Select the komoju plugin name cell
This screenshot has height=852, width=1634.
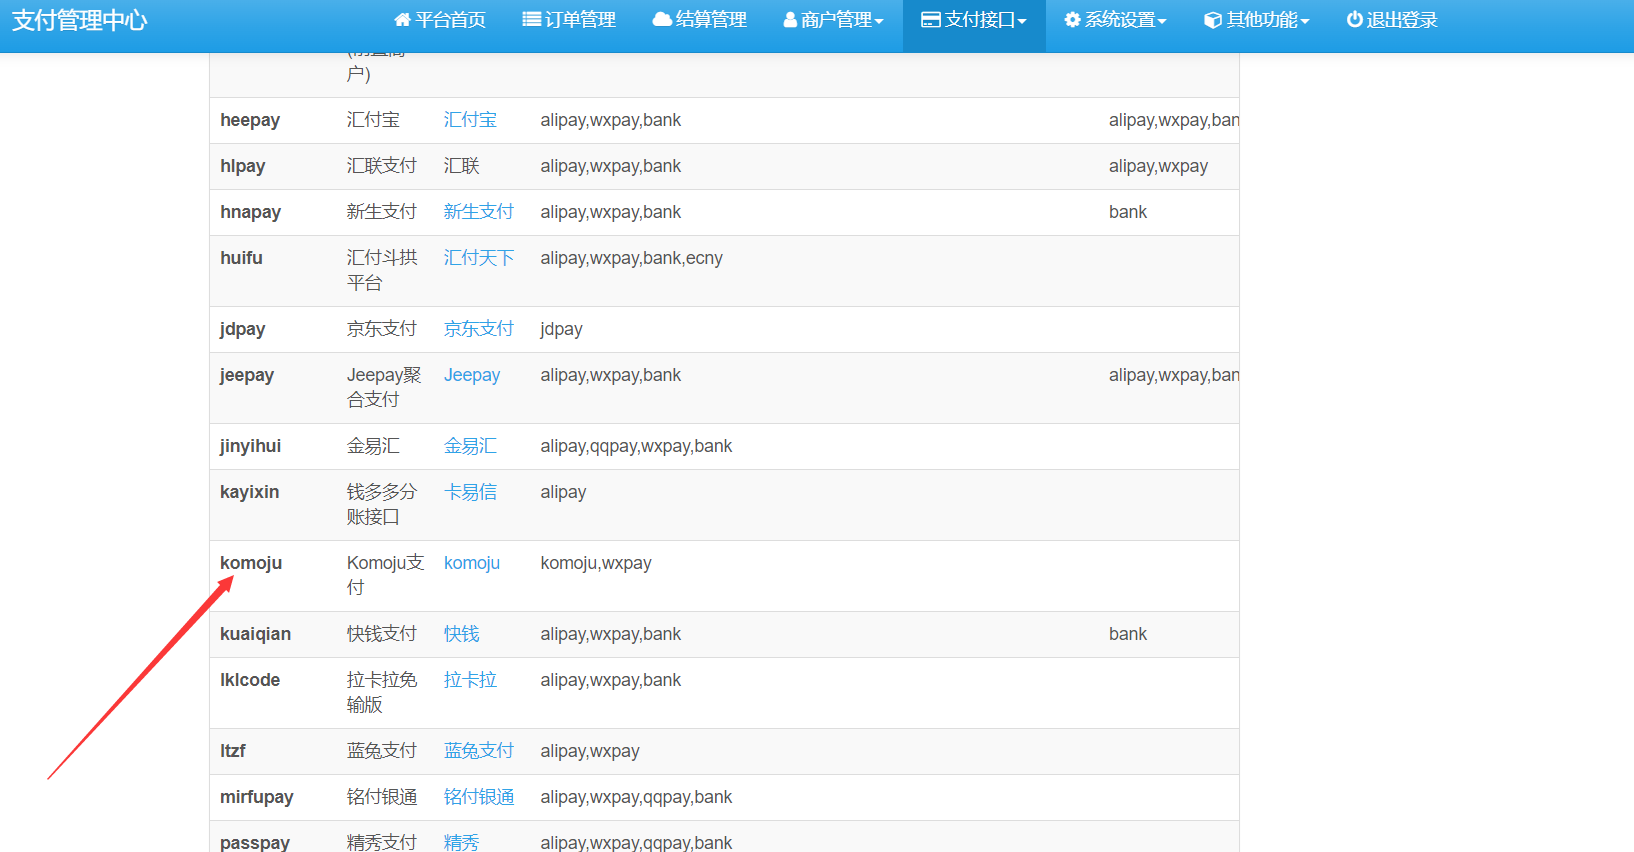tap(251, 563)
